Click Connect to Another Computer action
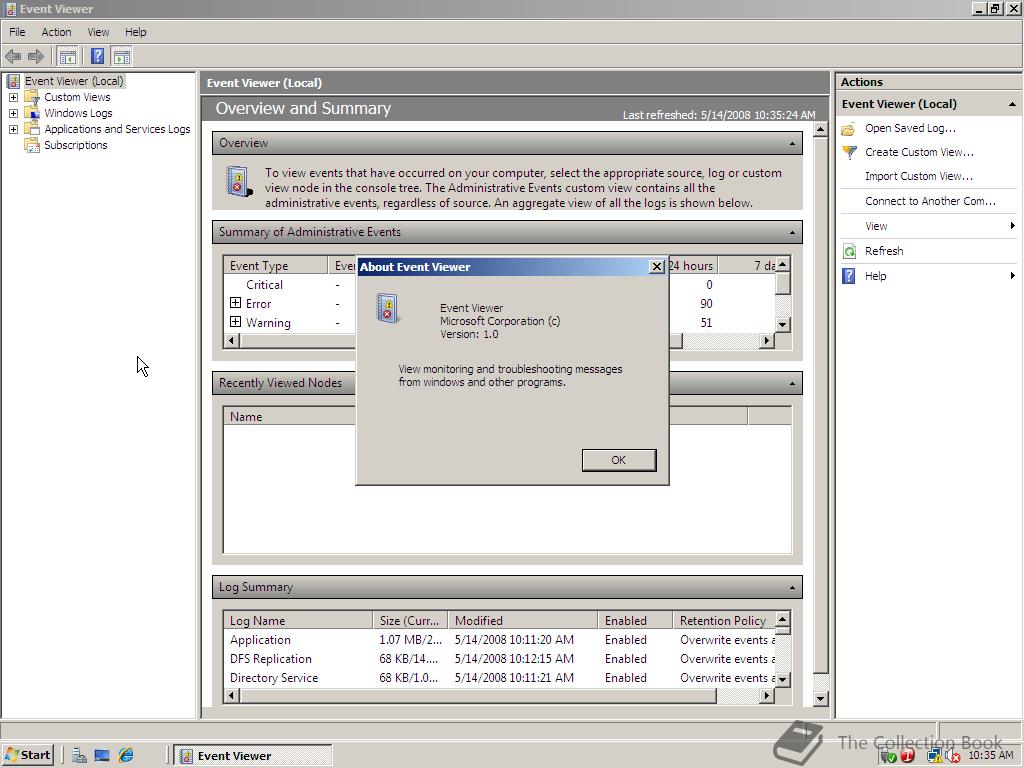 [x=931, y=201]
